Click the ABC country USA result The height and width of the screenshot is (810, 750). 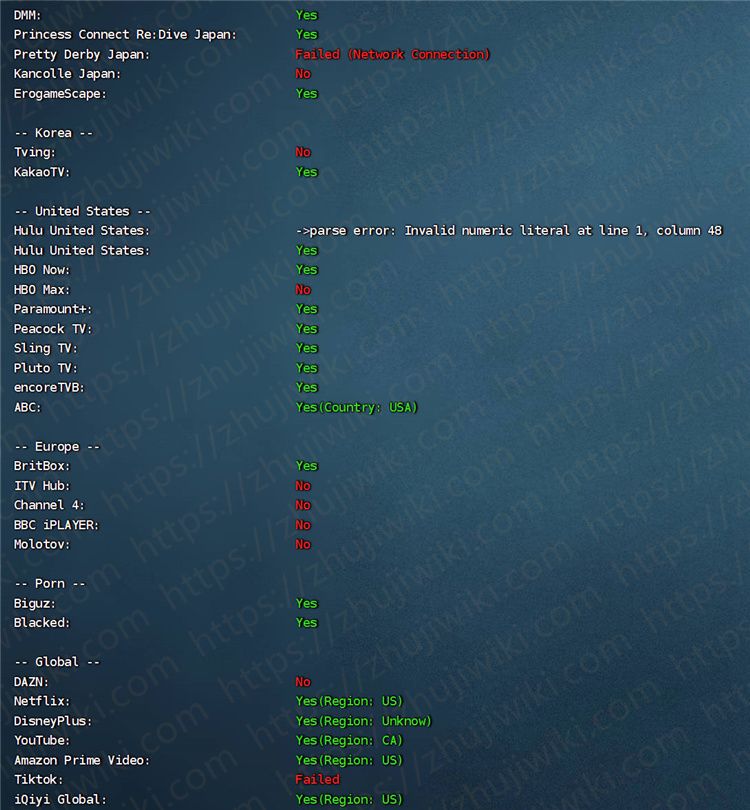pos(356,407)
